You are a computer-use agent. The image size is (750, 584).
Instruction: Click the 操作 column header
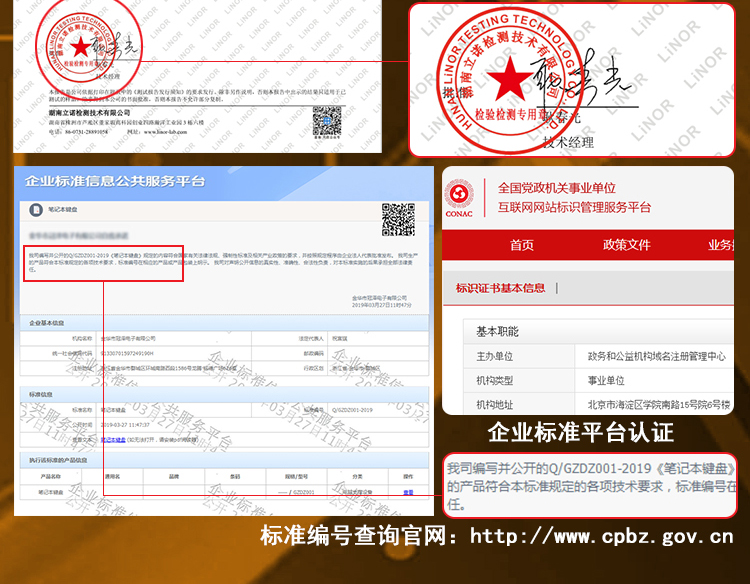[408, 476]
